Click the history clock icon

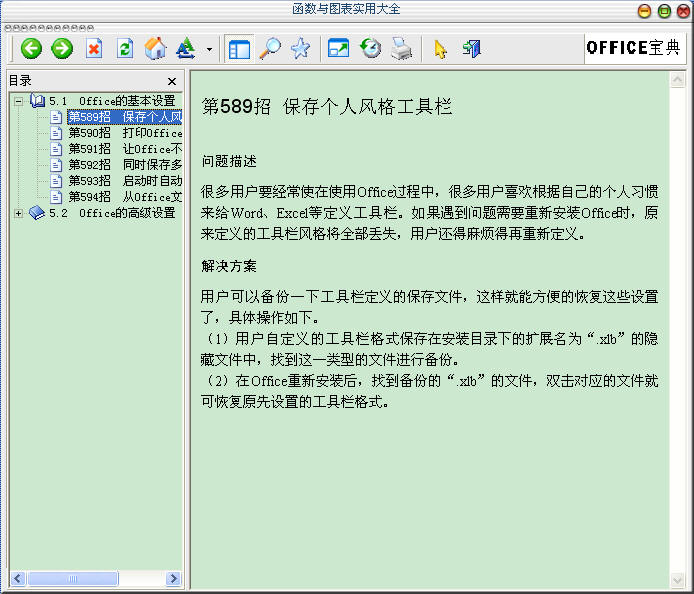coord(370,48)
